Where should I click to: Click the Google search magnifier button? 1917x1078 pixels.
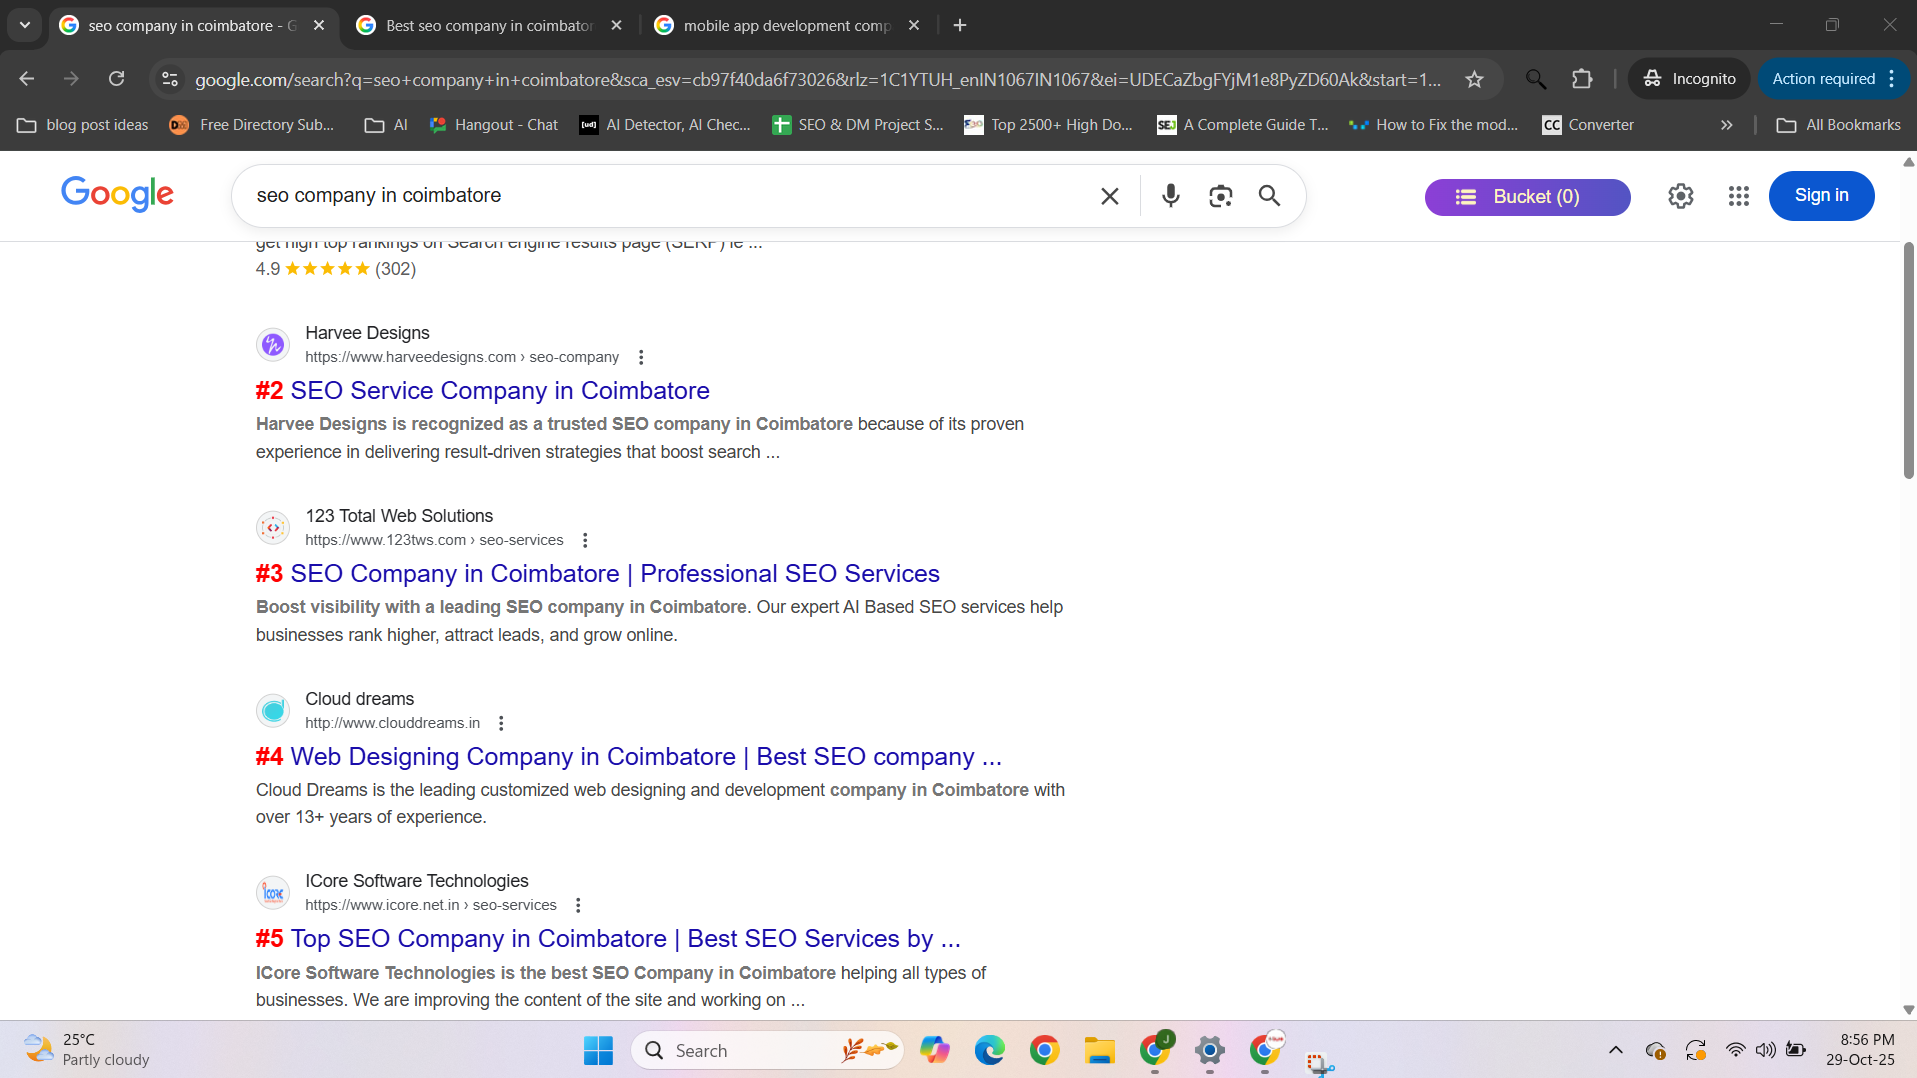click(x=1269, y=196)
